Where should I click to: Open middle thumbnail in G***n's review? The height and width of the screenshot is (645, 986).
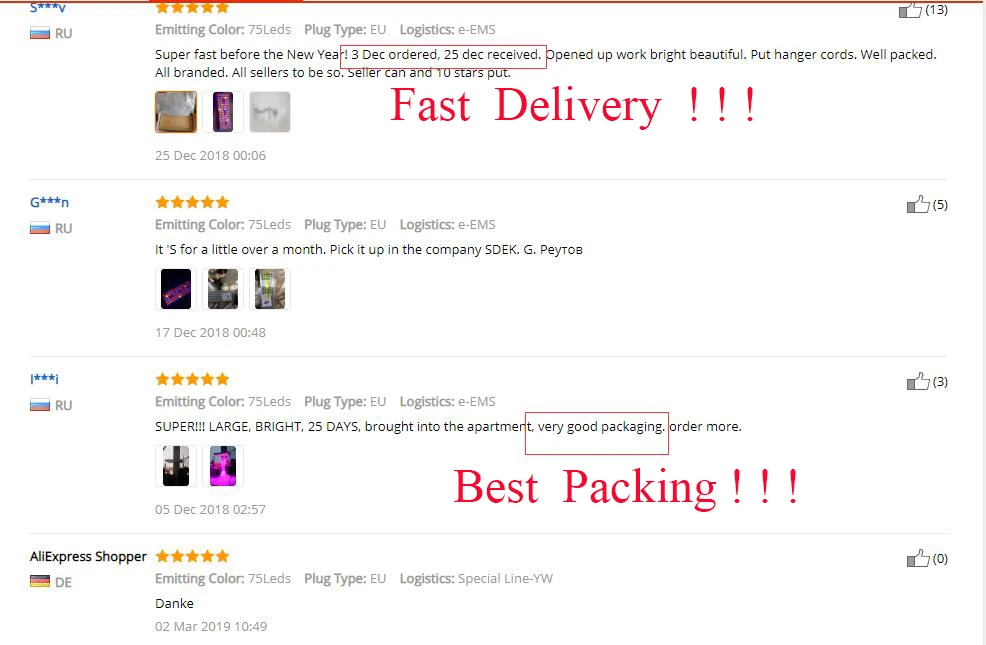(x=223, y=289)
